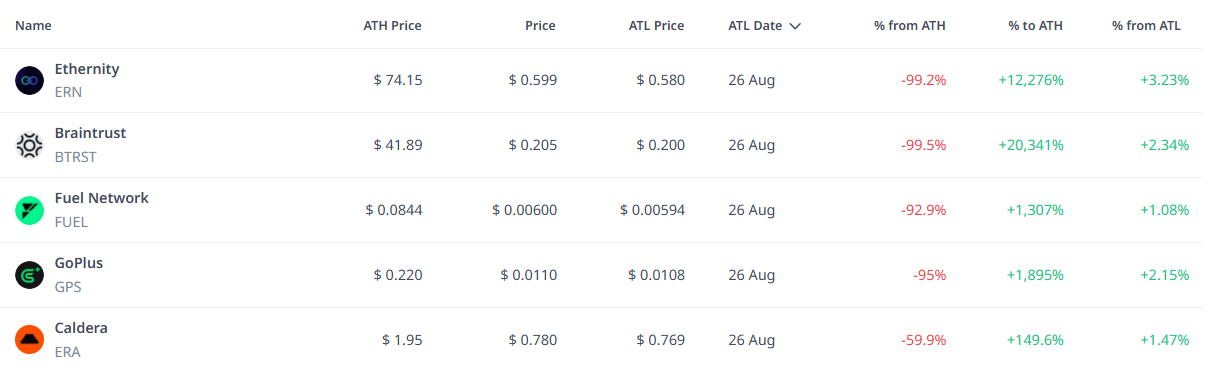
Task: Click Caldera's +149.6% to ATH value
Action: [x=1035, y=340]
